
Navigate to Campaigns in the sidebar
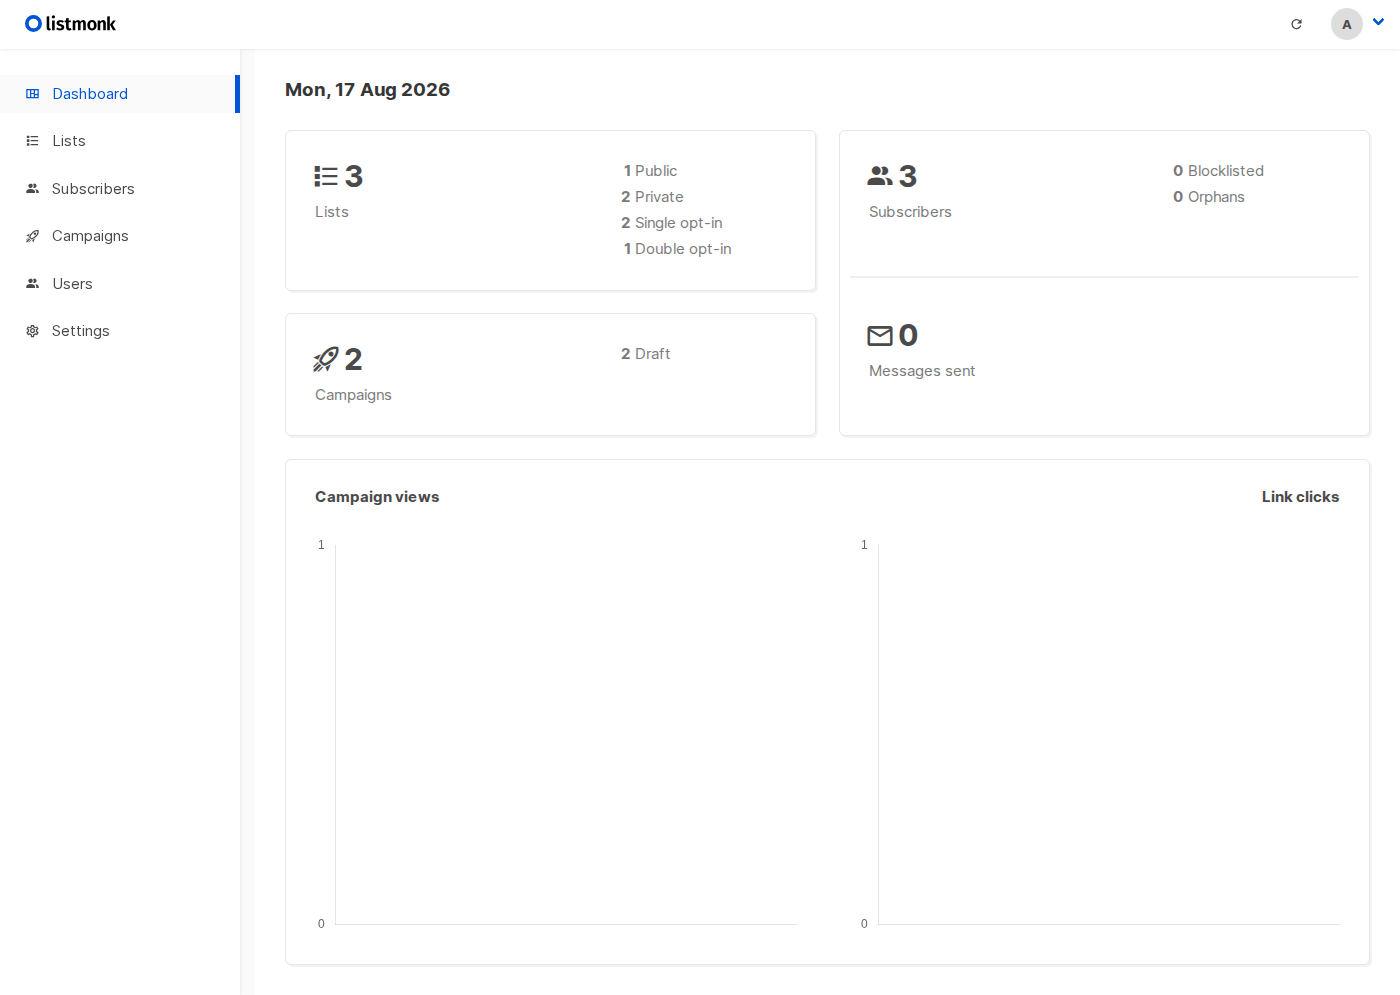point(120,236)
